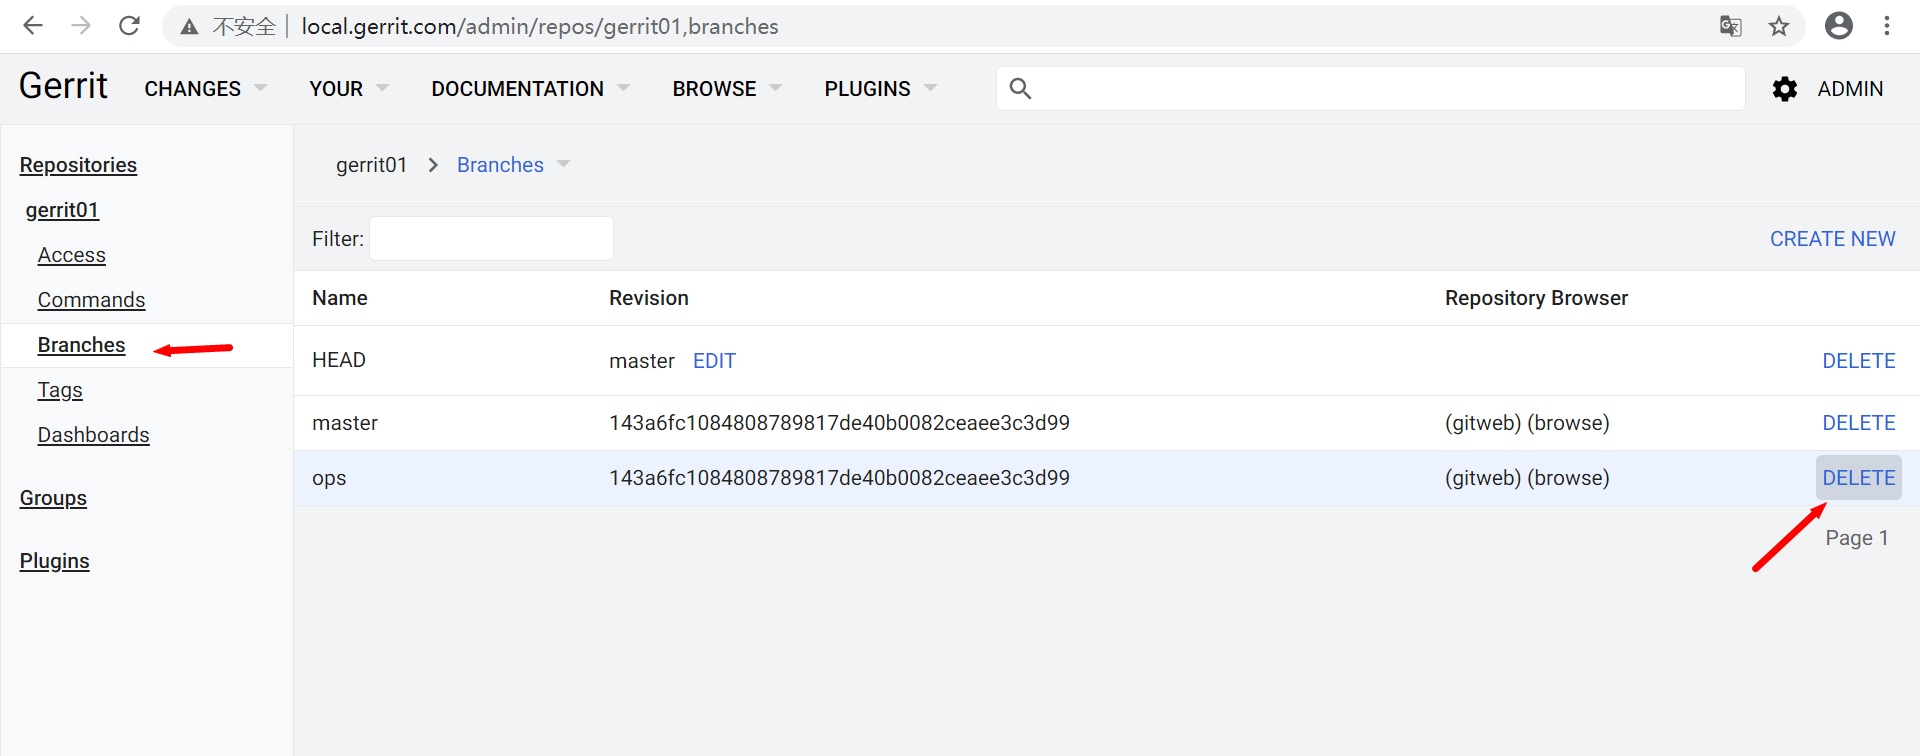1920x756 pixels.
Task: Click the Revision column header
Action: [x=649, y=298]
